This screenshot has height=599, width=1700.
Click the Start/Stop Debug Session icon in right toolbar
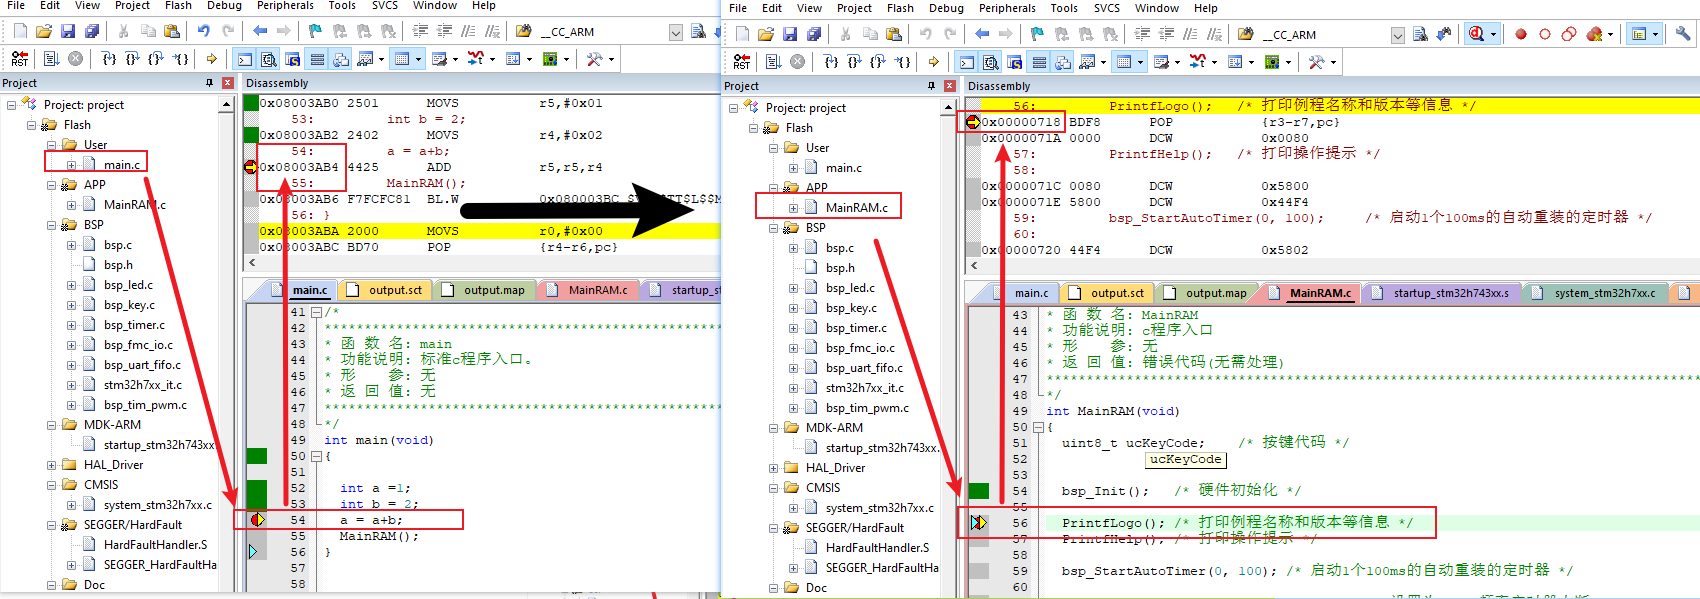[1477, 34]
